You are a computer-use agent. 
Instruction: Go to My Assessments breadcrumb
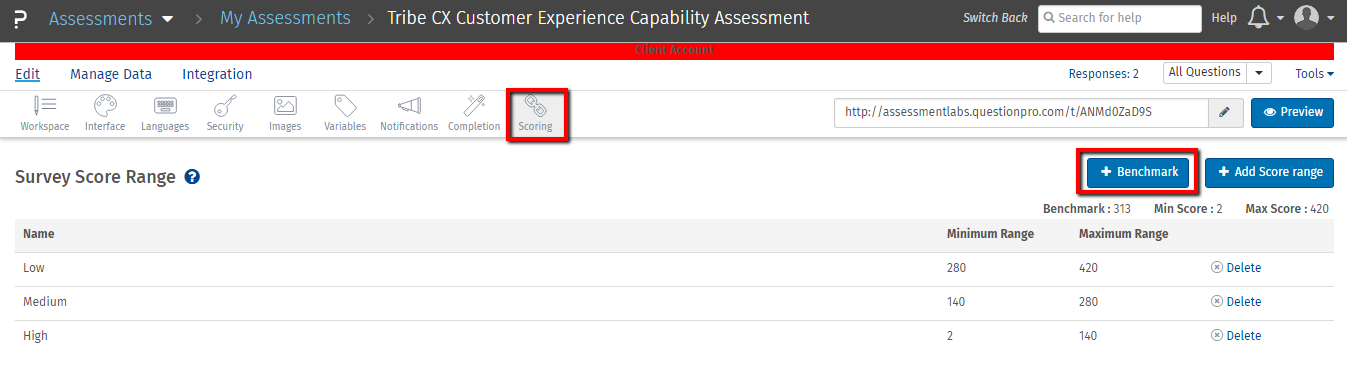click(285, 18)
